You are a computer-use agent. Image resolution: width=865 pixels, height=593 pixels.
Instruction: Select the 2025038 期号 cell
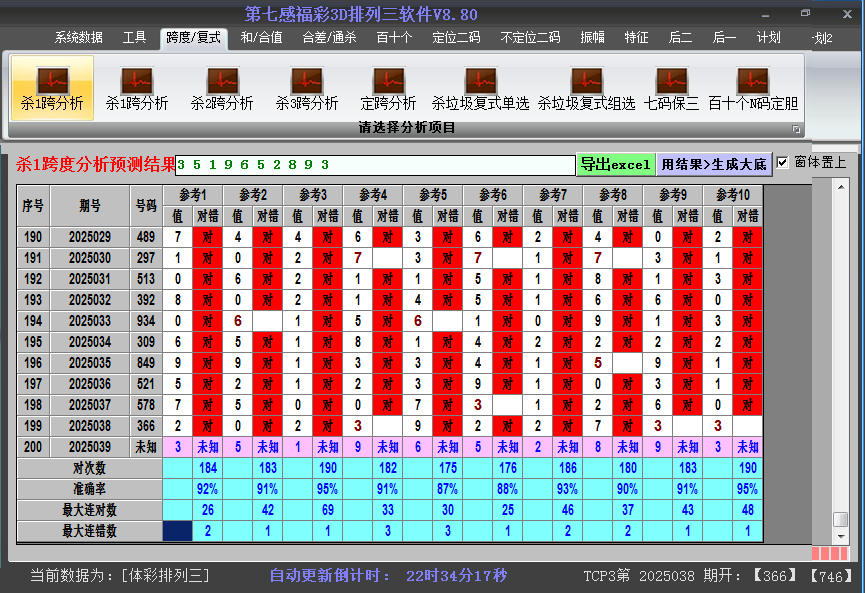90,426
